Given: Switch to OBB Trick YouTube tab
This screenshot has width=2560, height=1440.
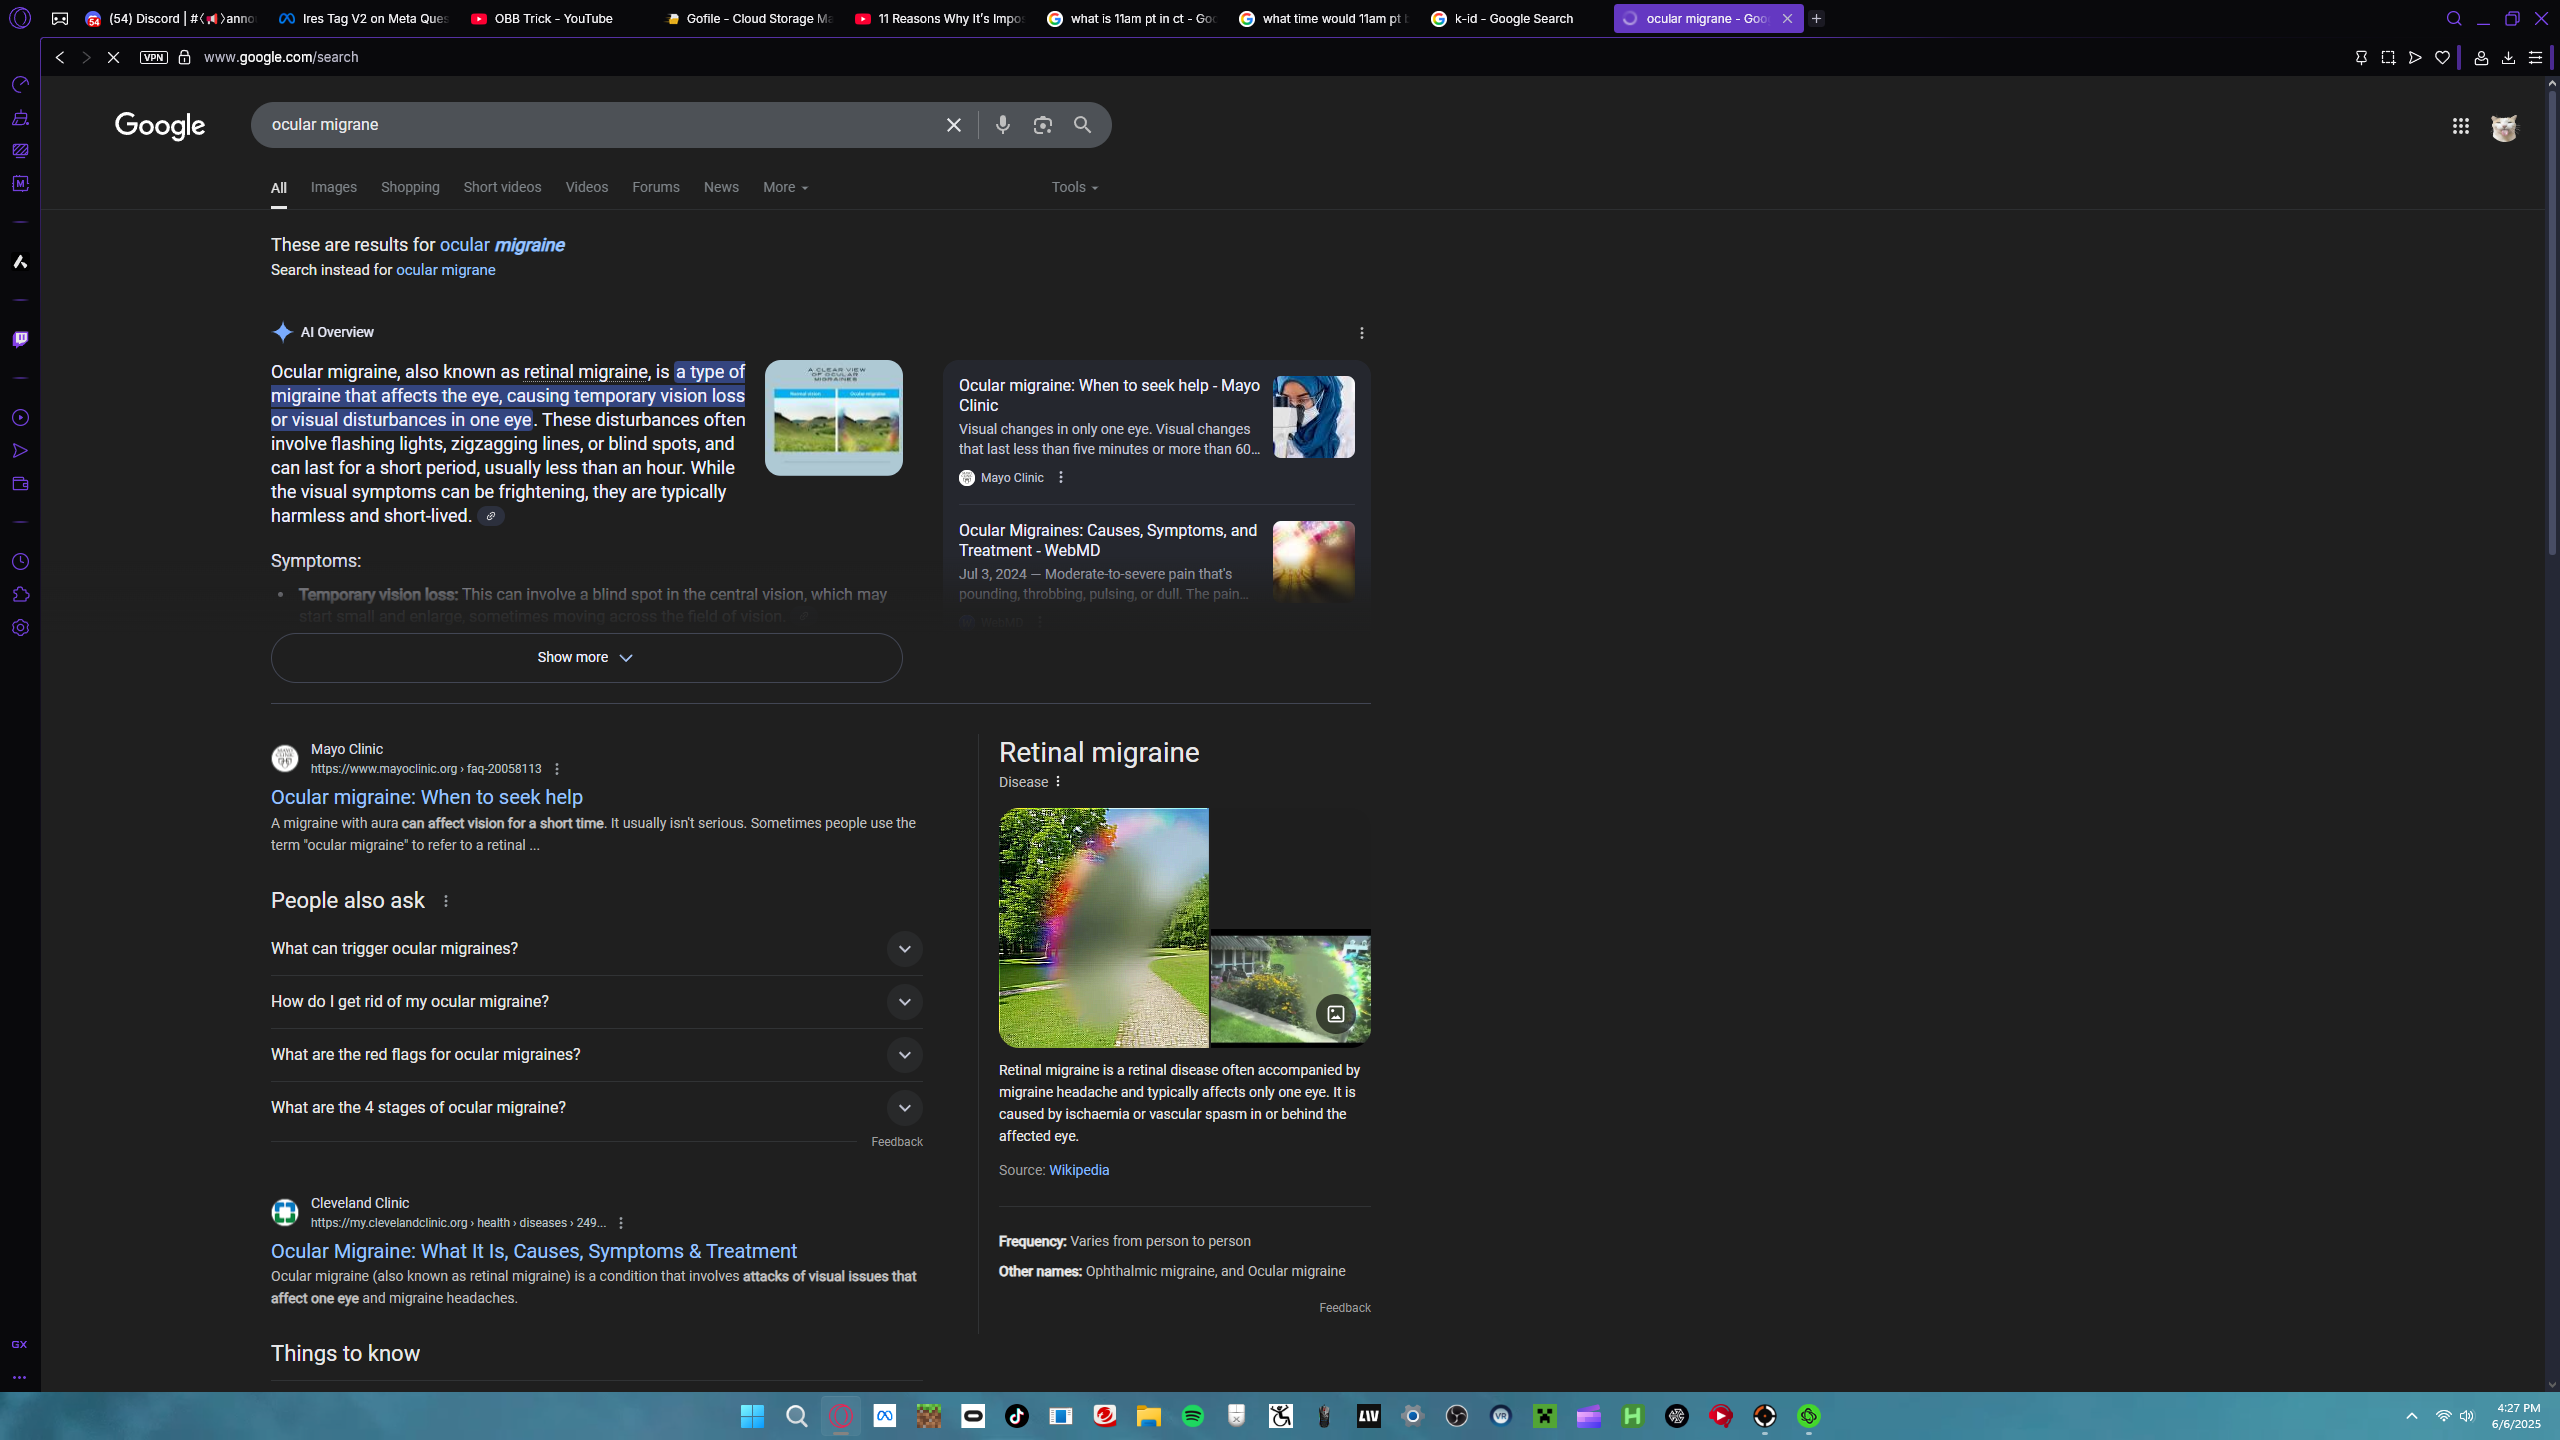Looking at the screenshot, I should 553,19.
